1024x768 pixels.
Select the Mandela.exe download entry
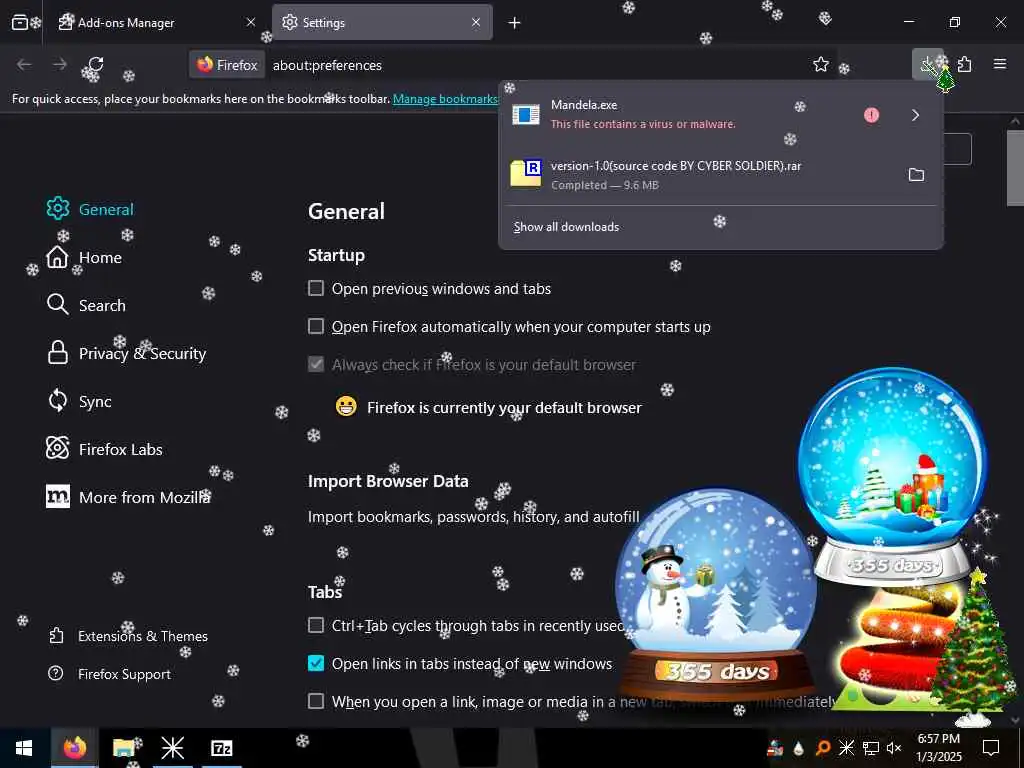tap(679, 114)
